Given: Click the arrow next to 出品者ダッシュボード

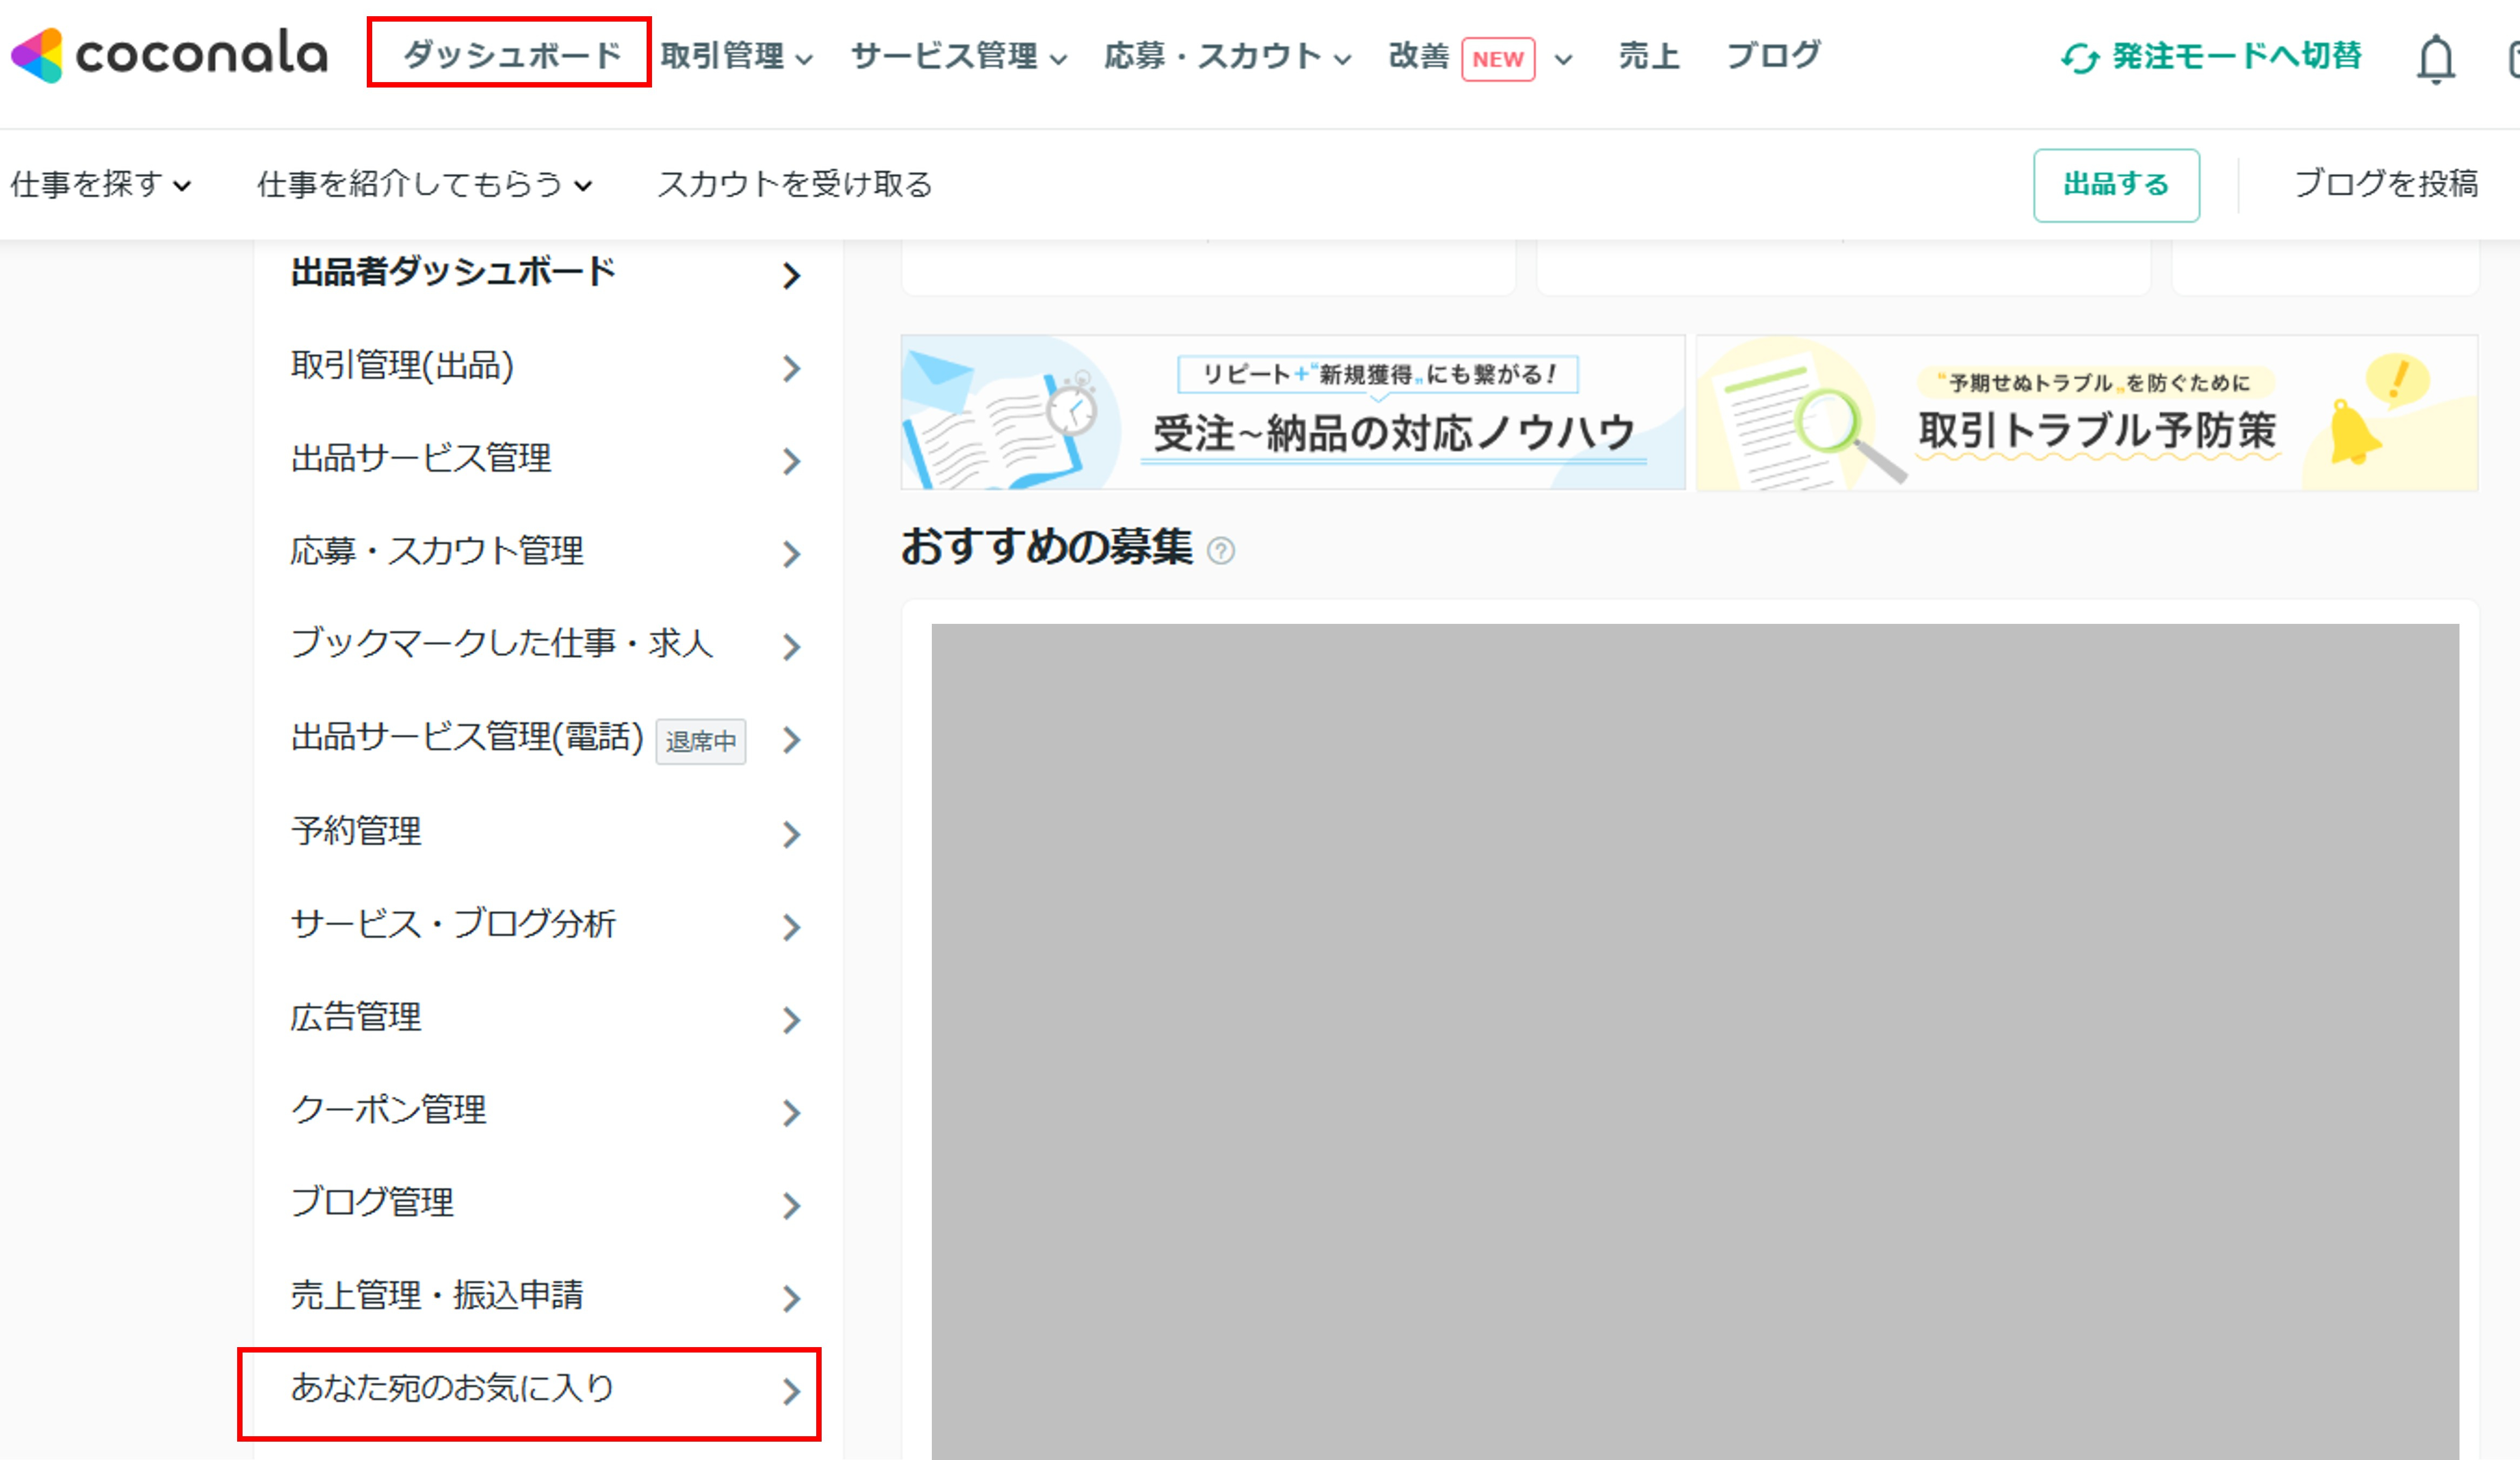Looking at the screenshot, I should pyautogui.click(x=791, y=275).
